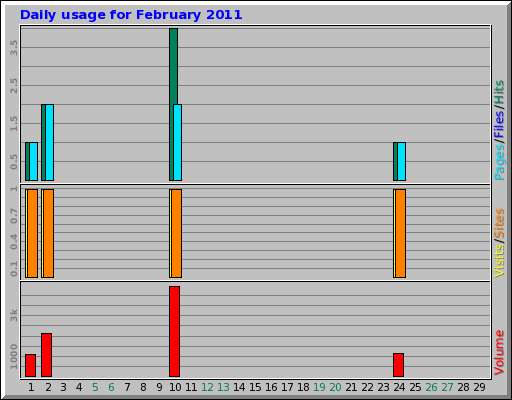Click the yellow 'Visits' legend label

[499, 261]
